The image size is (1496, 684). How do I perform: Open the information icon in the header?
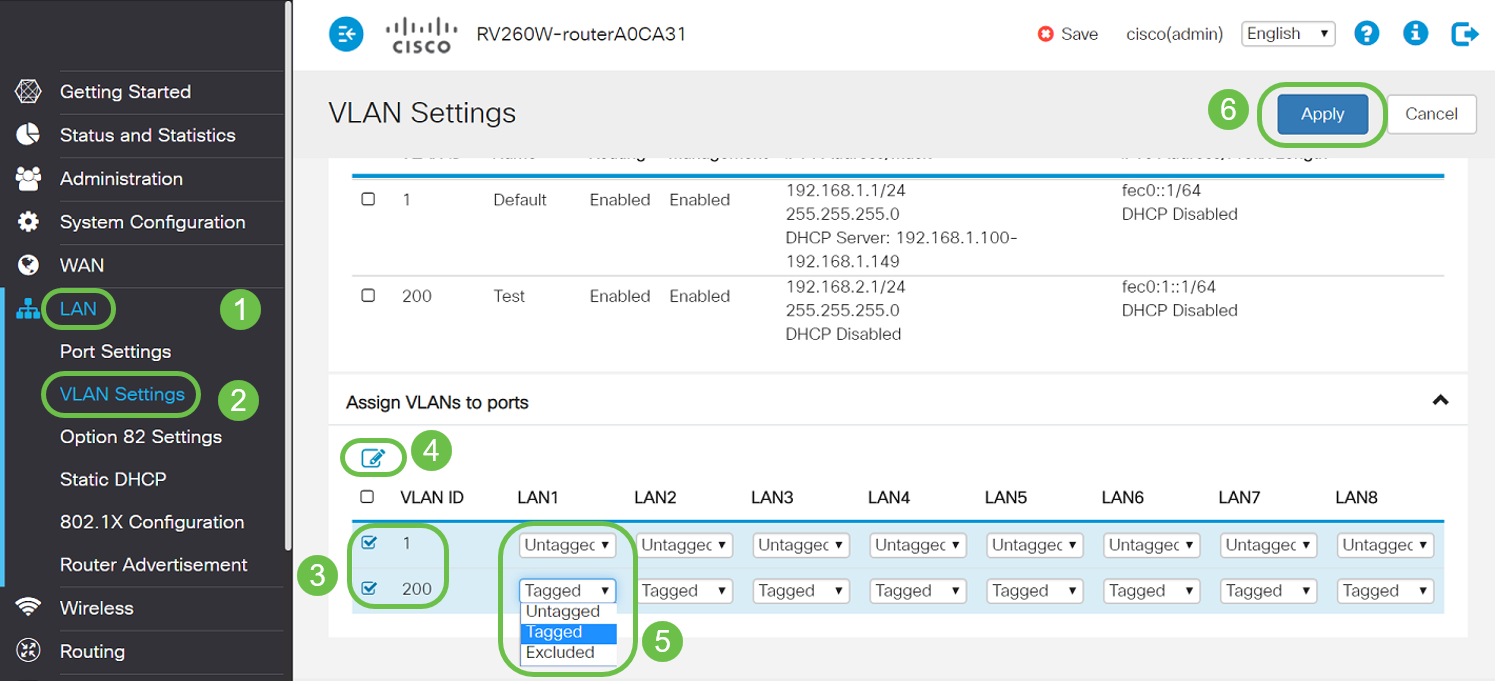pos(1415,33)
